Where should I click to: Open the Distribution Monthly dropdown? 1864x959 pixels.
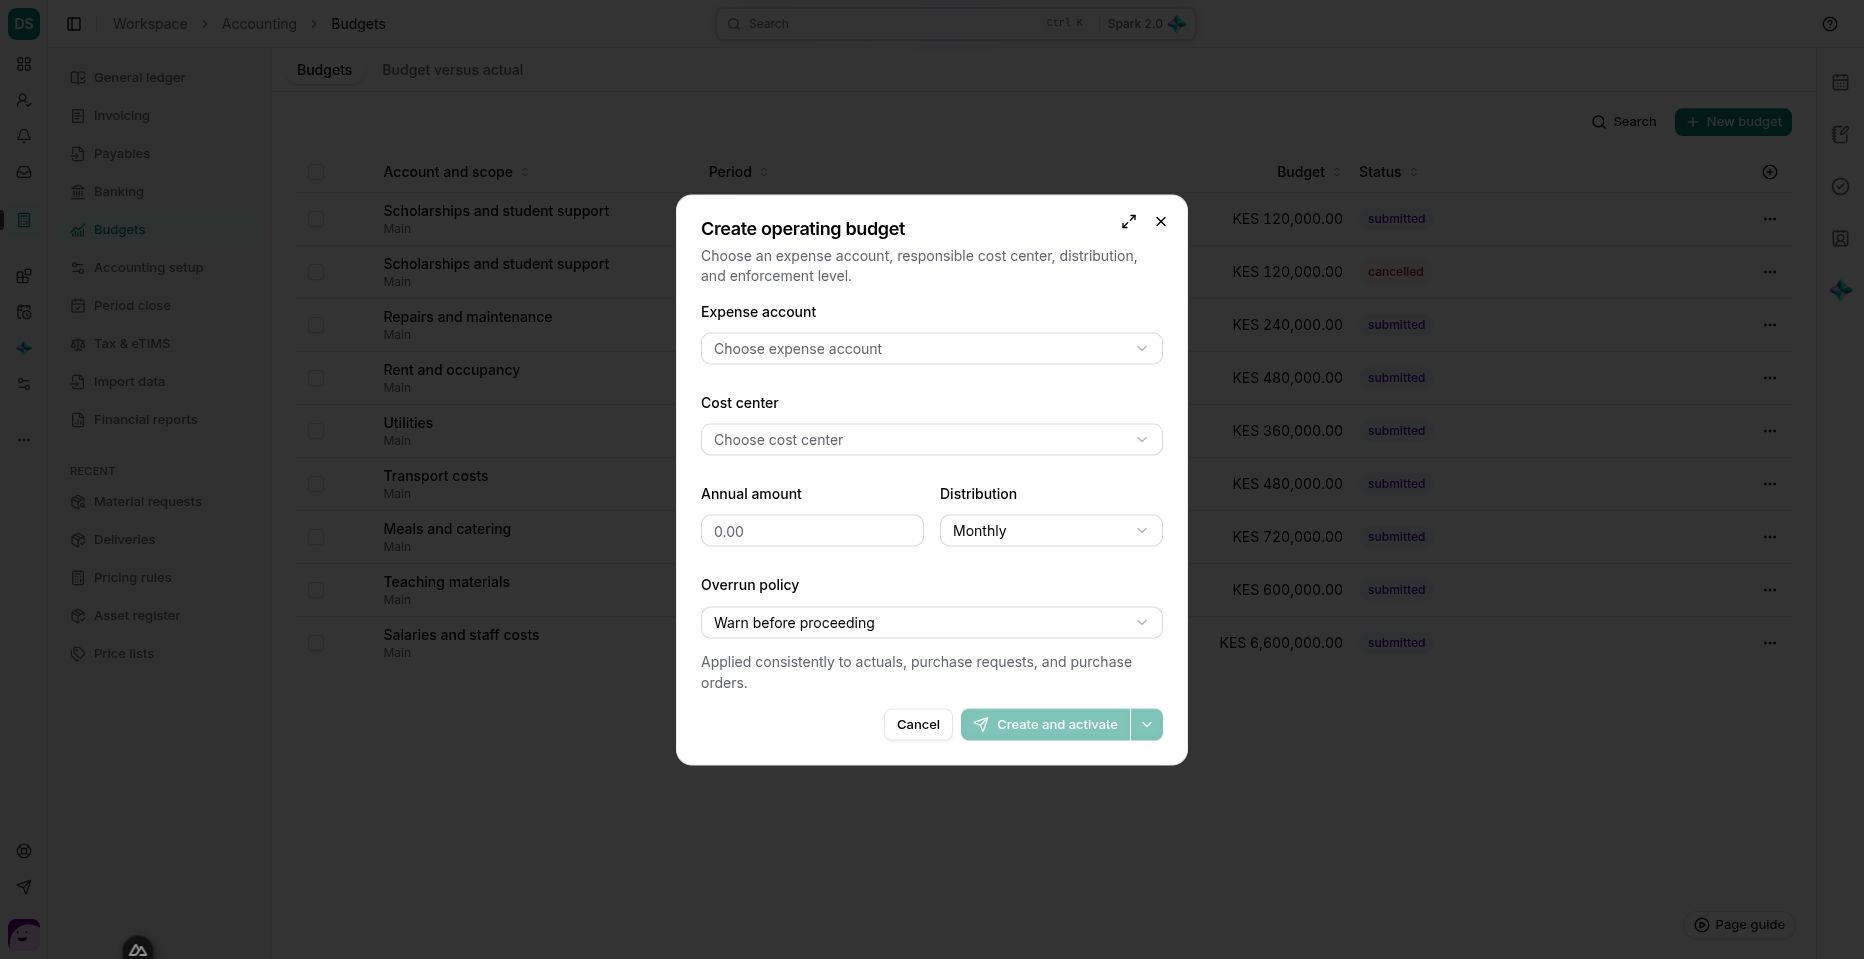tap(1051, 531)
